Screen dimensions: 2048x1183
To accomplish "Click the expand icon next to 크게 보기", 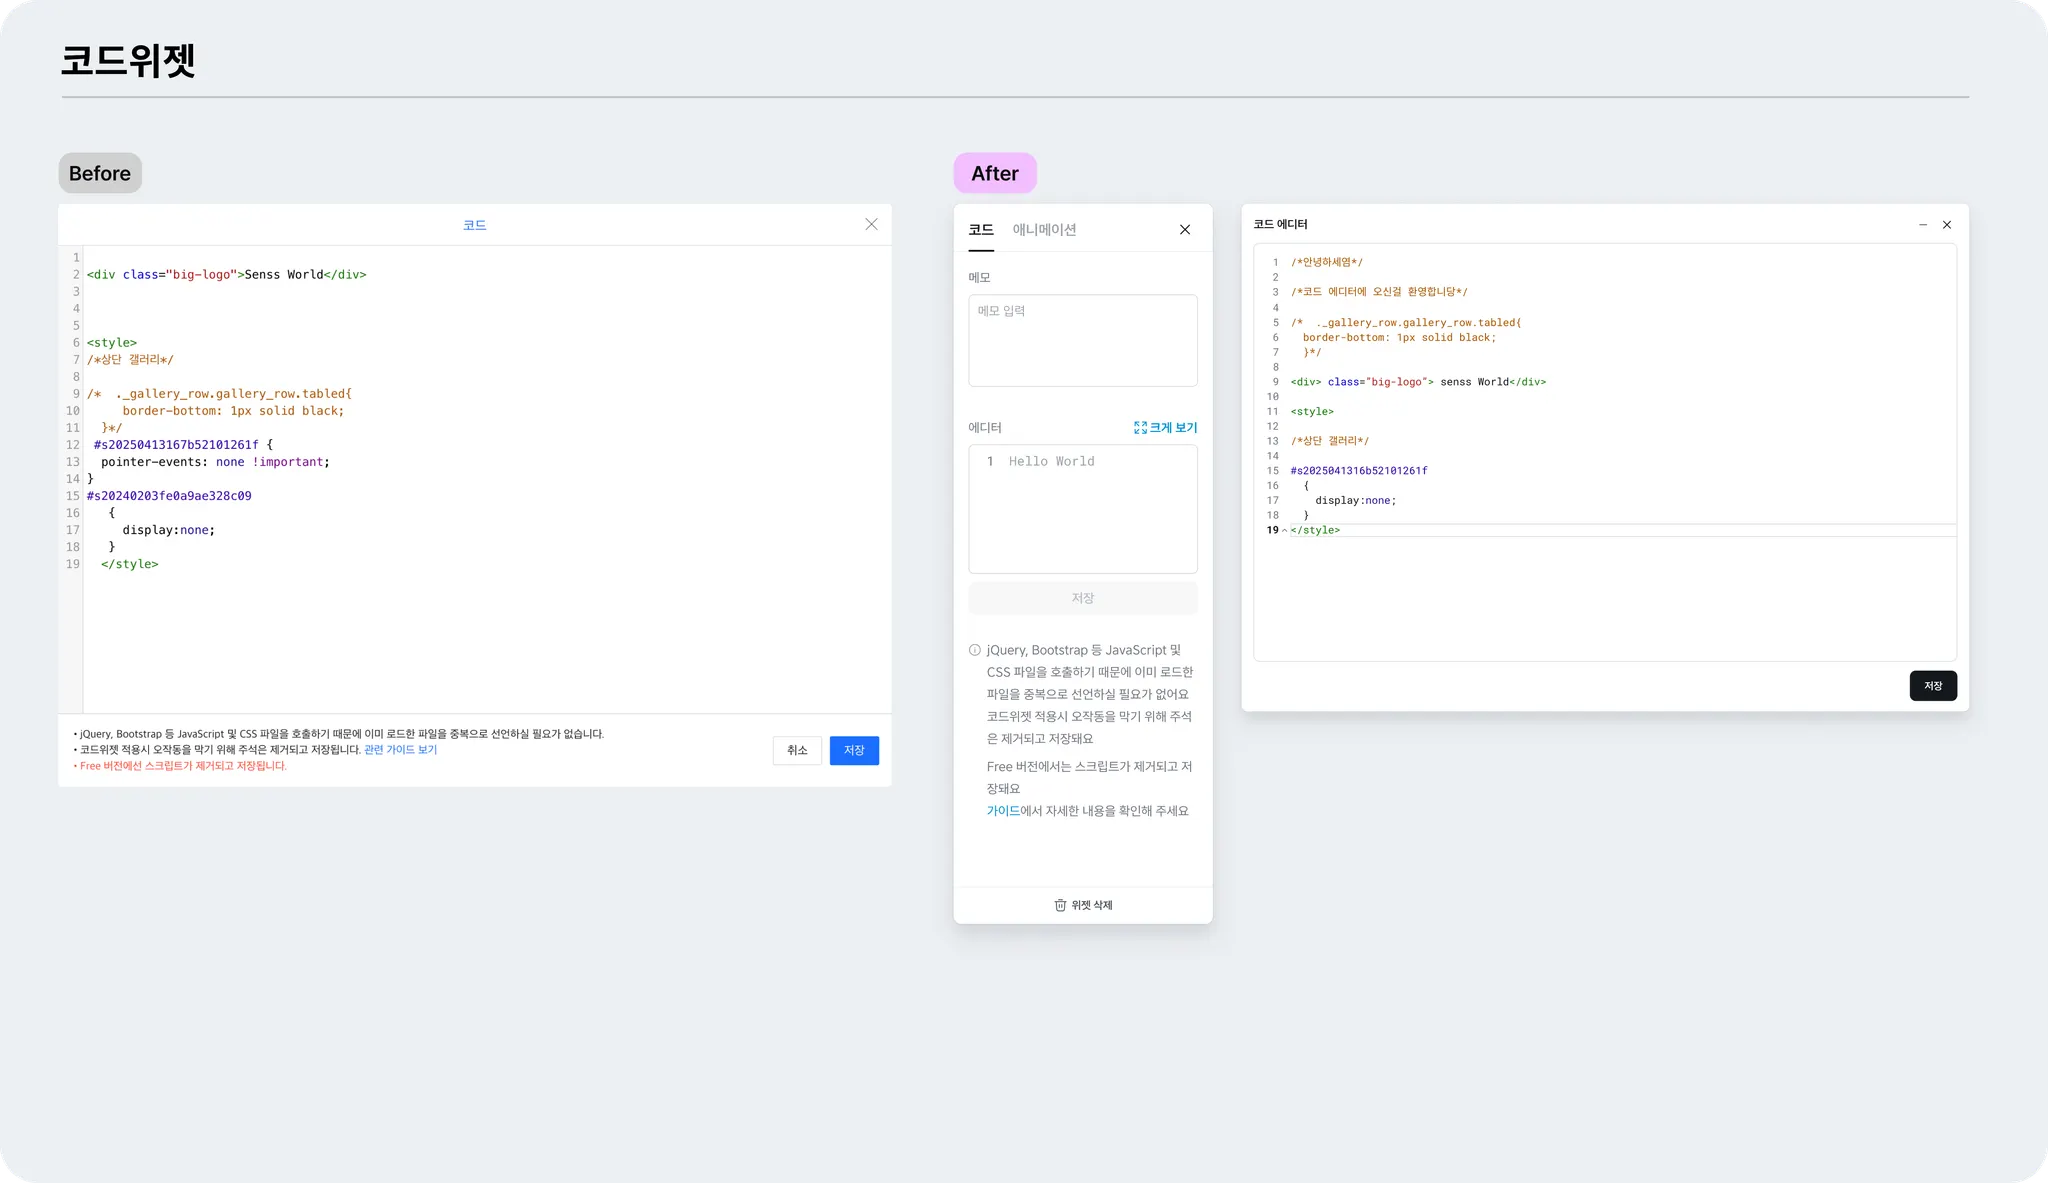I will [x=1140, y=428].
